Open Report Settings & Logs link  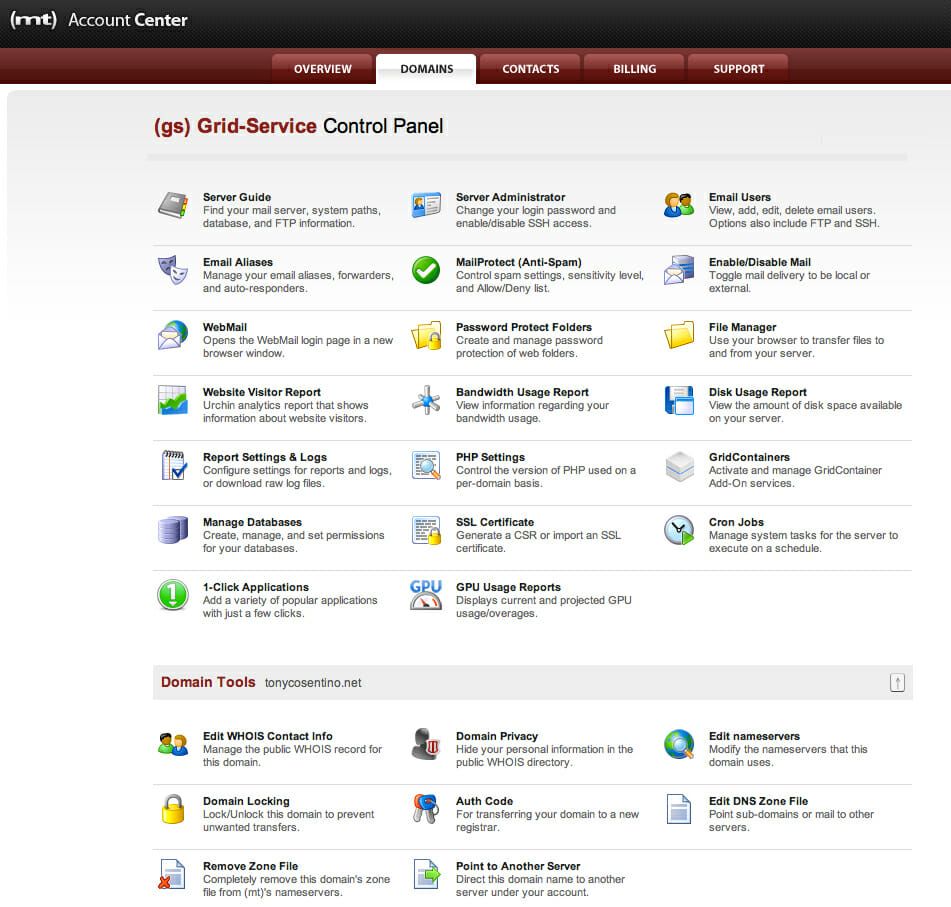click(264, 457)
